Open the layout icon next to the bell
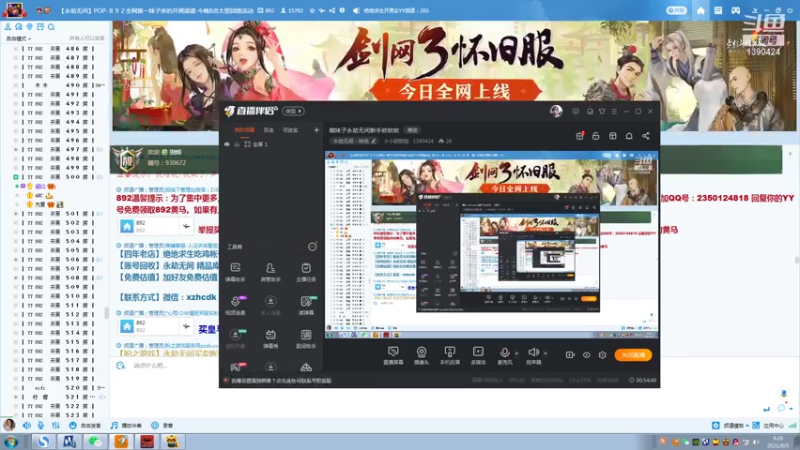 click(613, 136)
